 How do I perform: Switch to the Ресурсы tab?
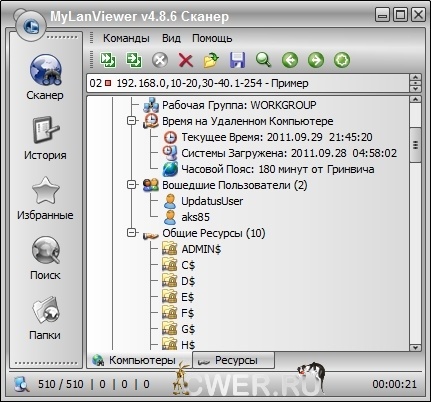click(x=234, y=360)
